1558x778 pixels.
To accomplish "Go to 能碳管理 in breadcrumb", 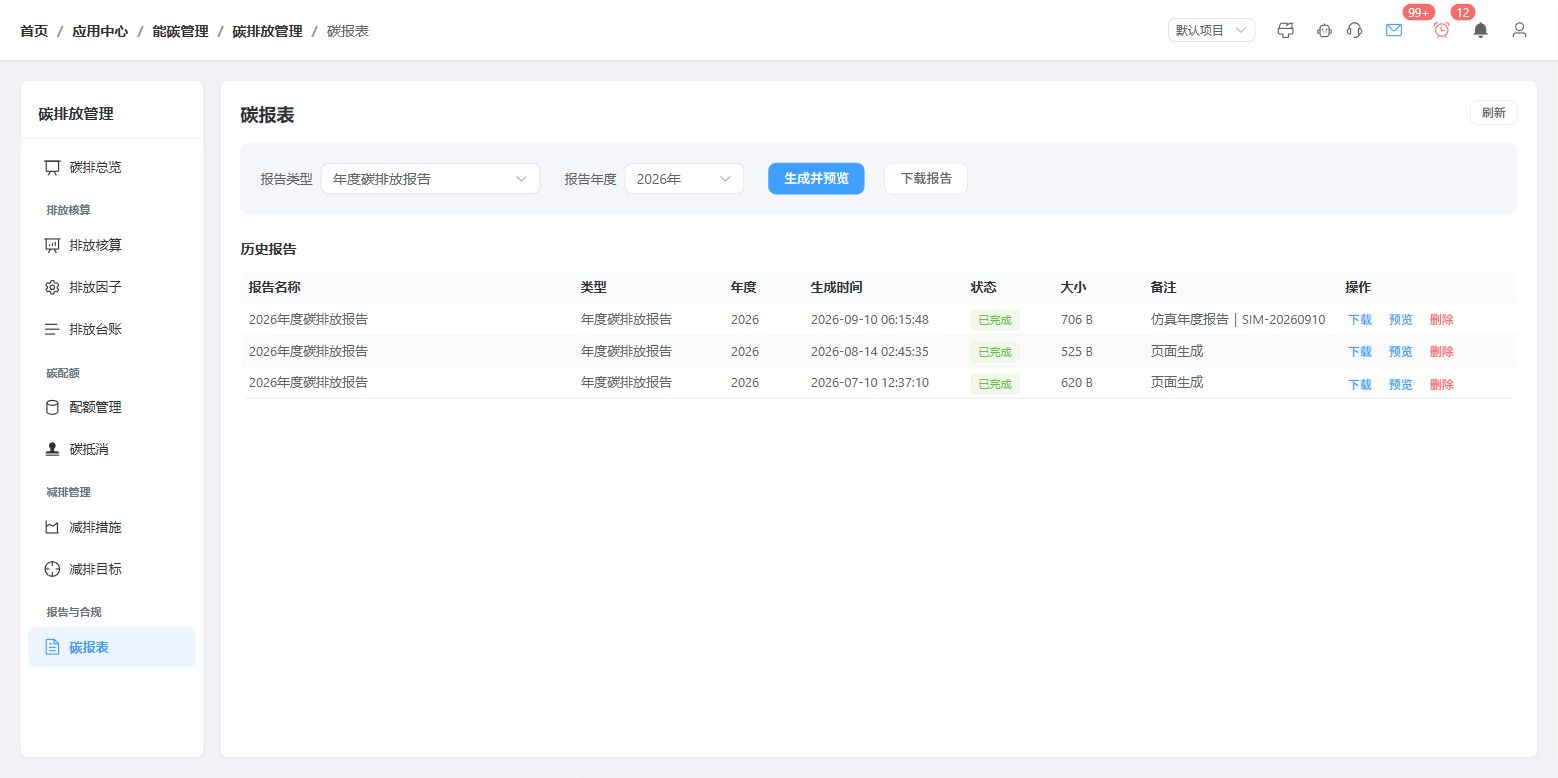I will coord(180,31).
